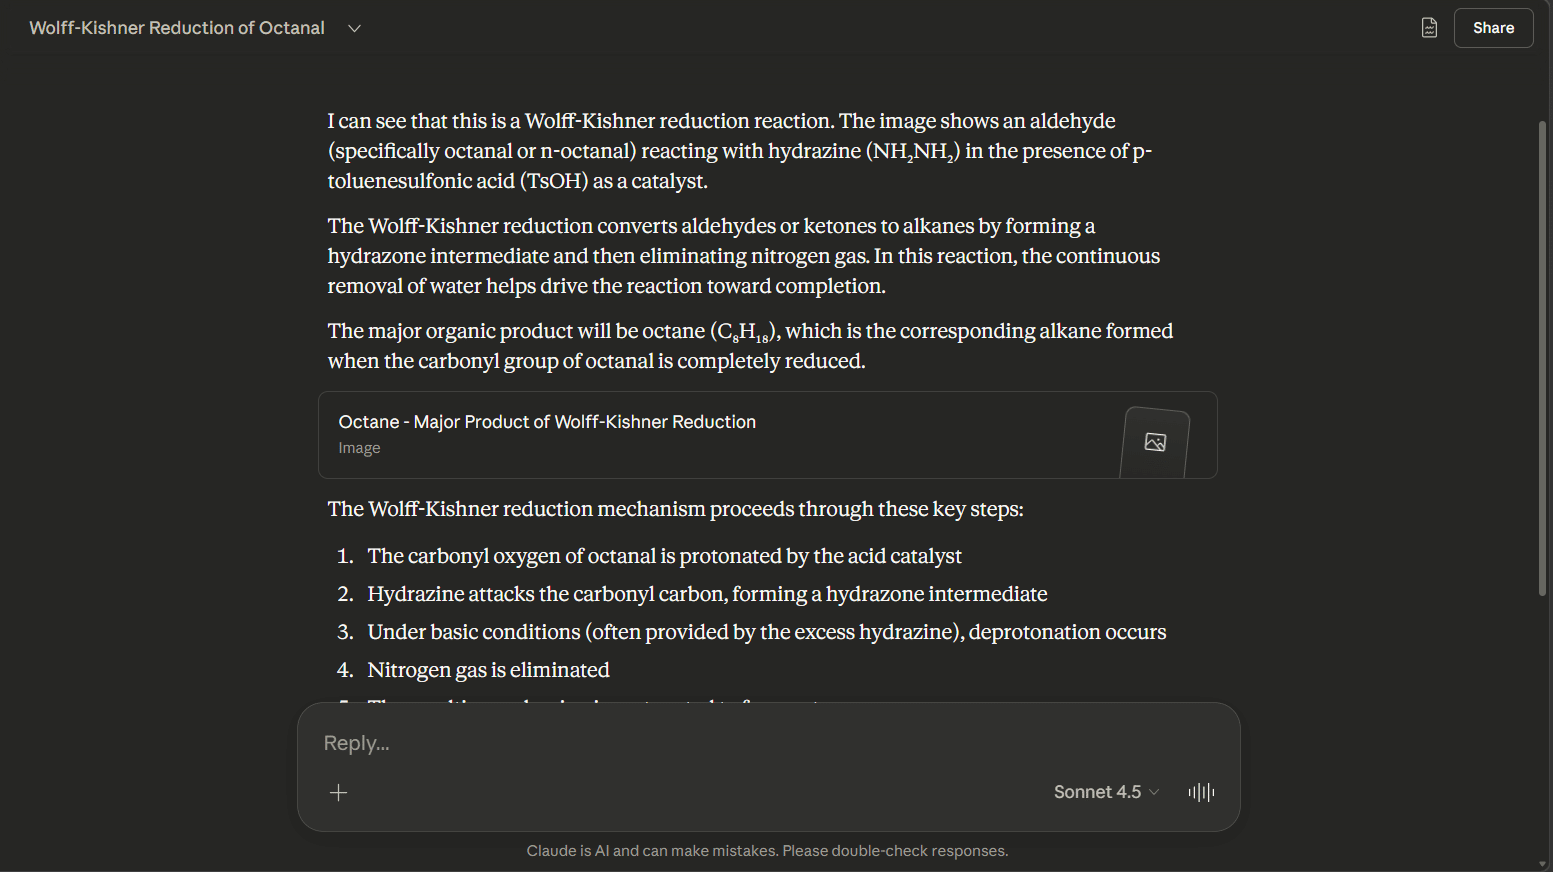Click the scroll down arrow at bottom
Viewport: 1553px width, 872px height.
[1542, 864]
